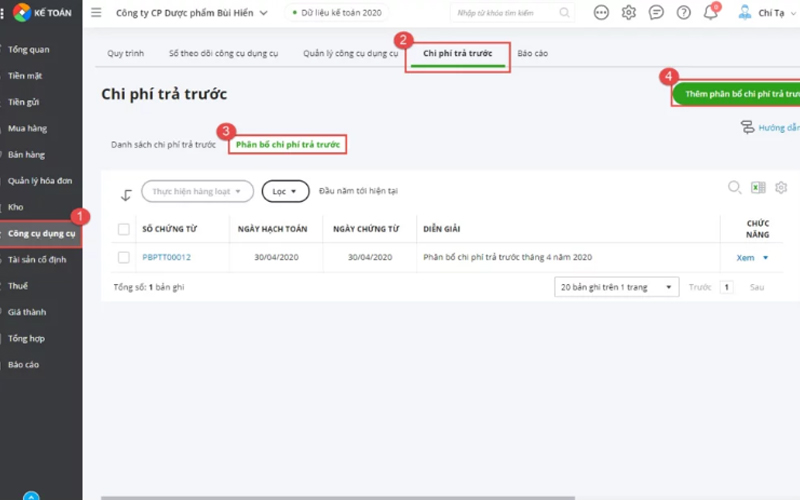The image size is (800, 500).
Task: Expand the Lọc filter dropdown
Action: (x=285, y=191)
